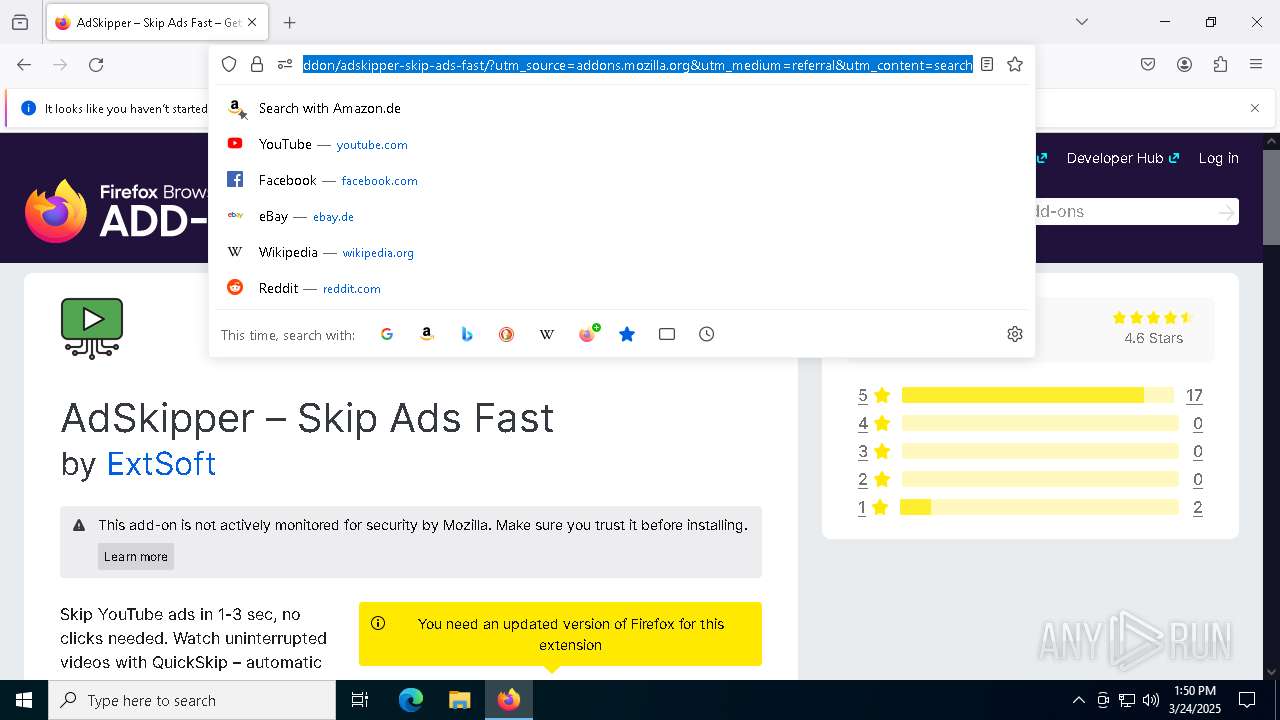Search this time with DuckDuckGo
This screenshot has height=720, width=1280.
point(507,334)
